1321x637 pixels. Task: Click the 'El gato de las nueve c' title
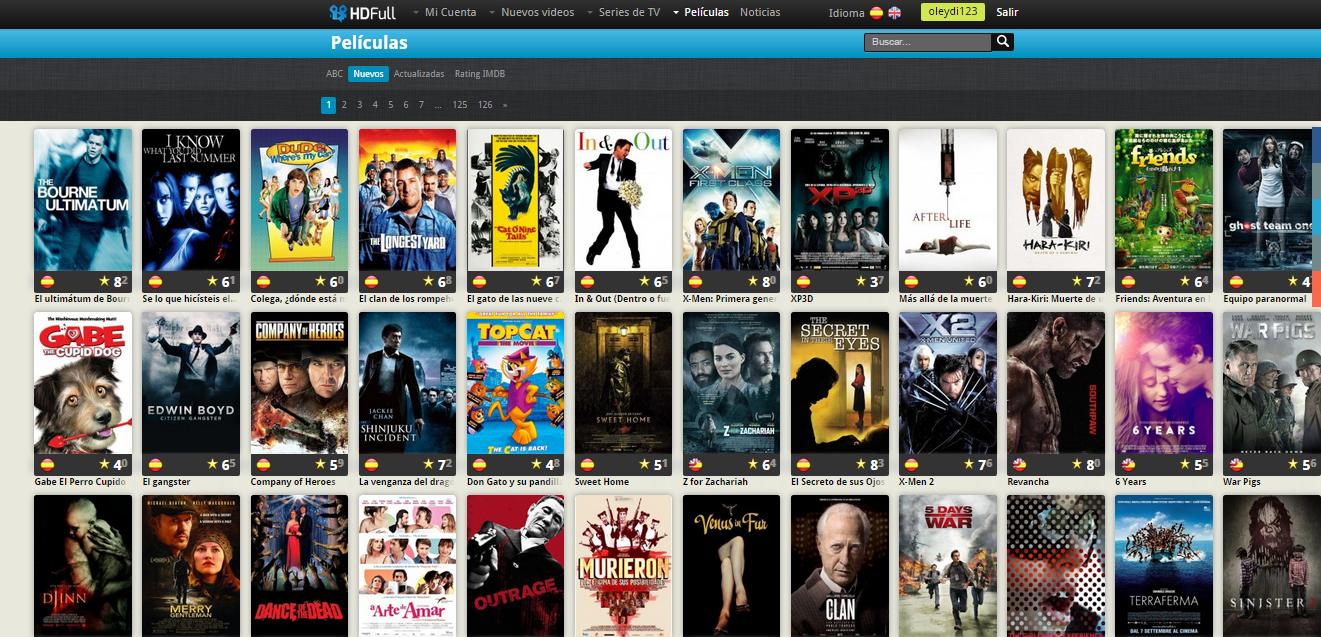(x=516, y=299)
